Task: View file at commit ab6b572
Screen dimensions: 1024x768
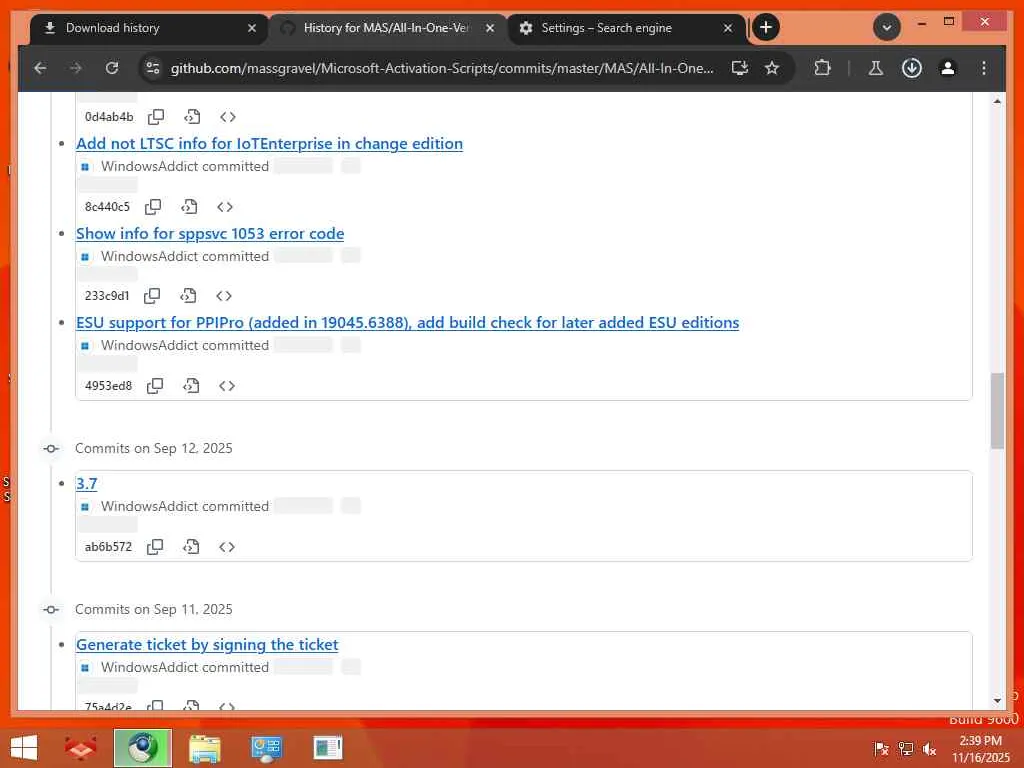Action: click(191, 547)
